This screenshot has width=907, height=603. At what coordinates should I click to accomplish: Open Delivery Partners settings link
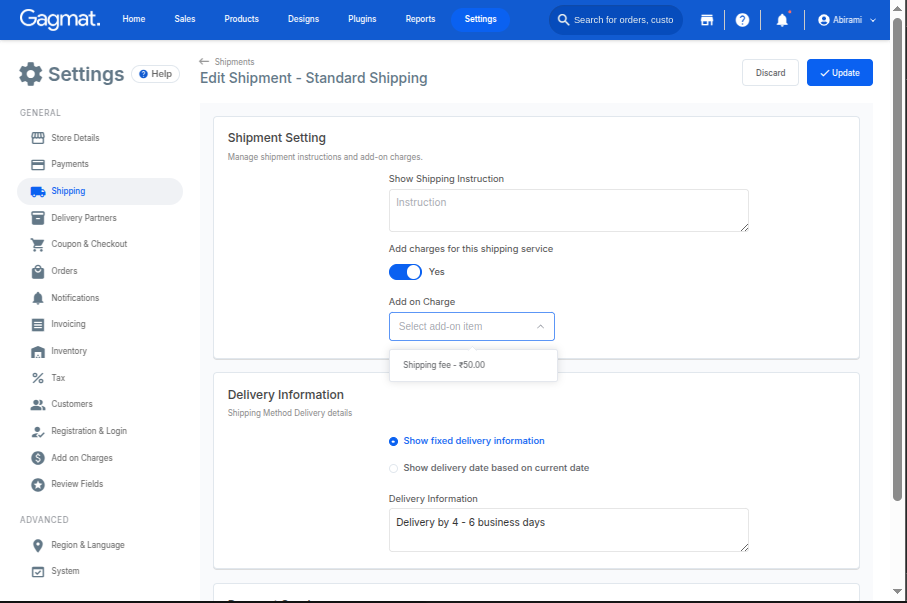[84, 218]
